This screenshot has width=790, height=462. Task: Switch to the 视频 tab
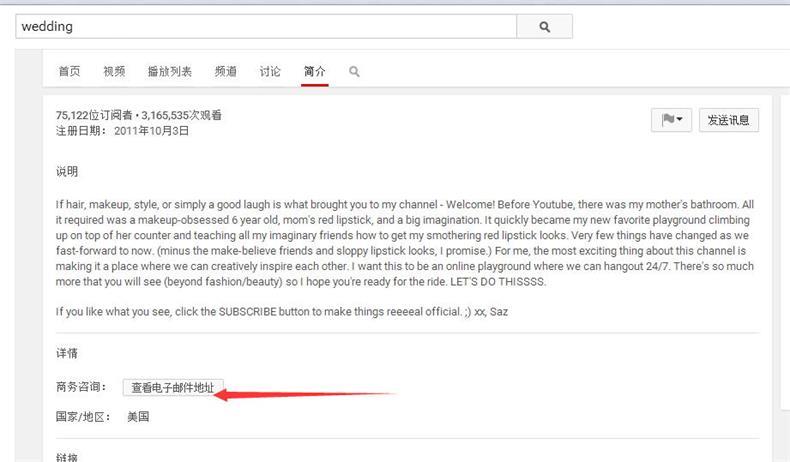(114, 72)
